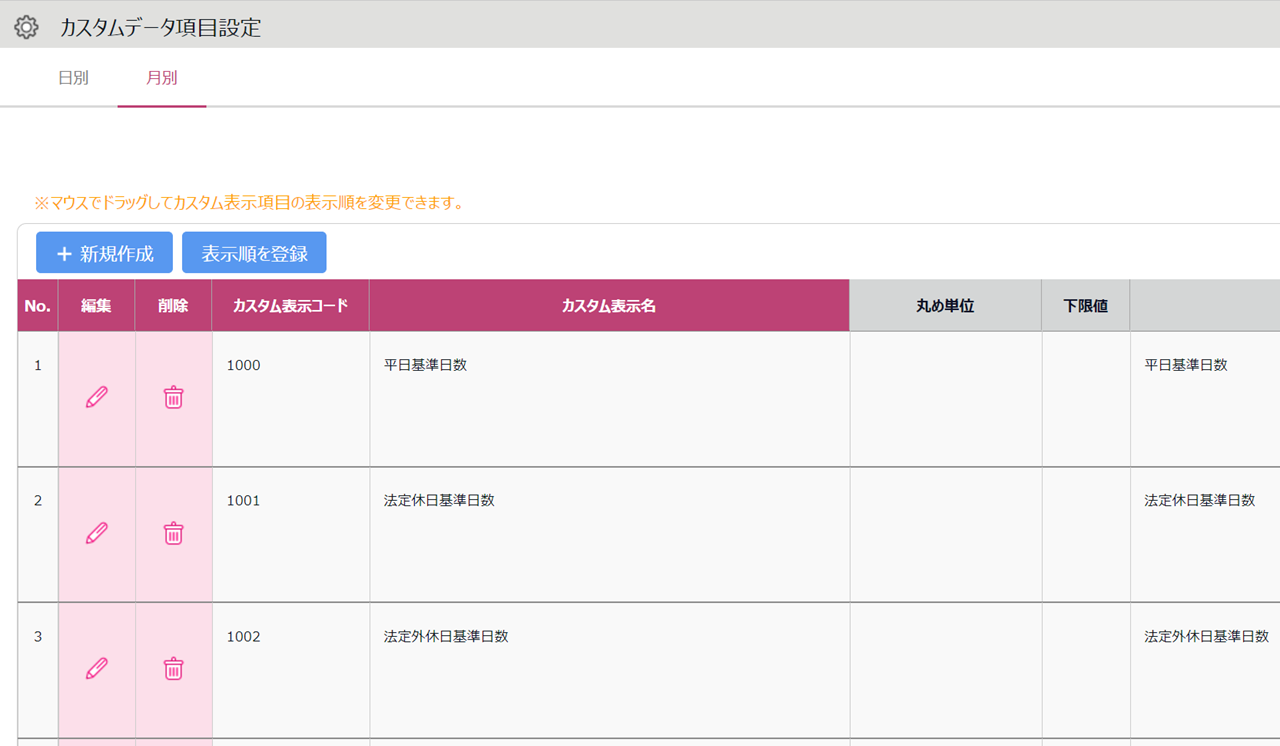Click row number 1 cell
This screenshot has height=746, width=1280.
pos(38,399)
